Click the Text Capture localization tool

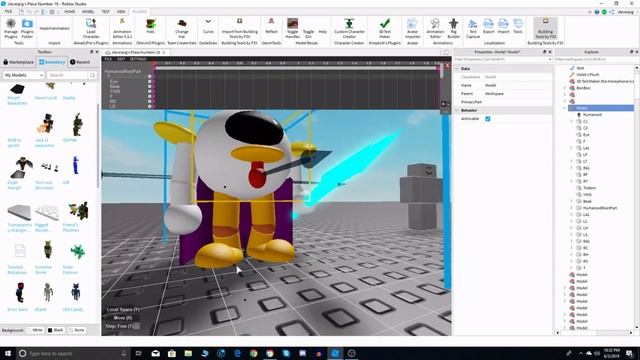pyautogui.click(x=473, y=28)
